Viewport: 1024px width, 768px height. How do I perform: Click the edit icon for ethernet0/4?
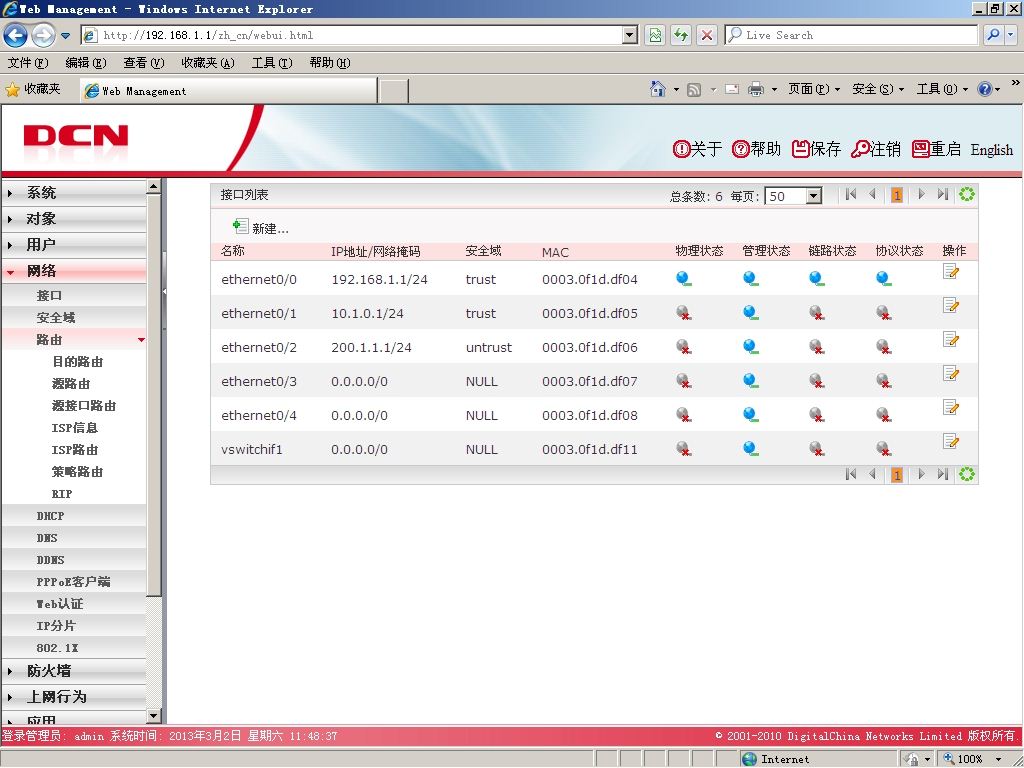click(951, 408)
